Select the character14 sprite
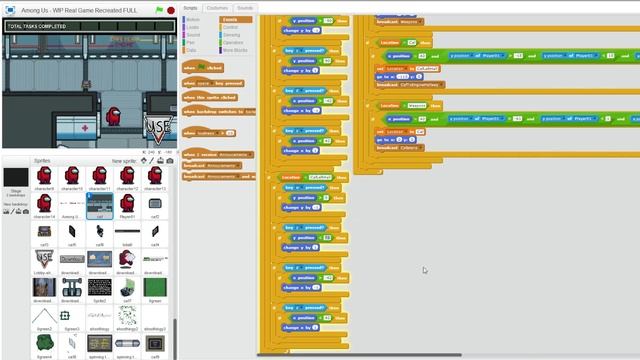 pyautogui.click(x=44, y=206)
